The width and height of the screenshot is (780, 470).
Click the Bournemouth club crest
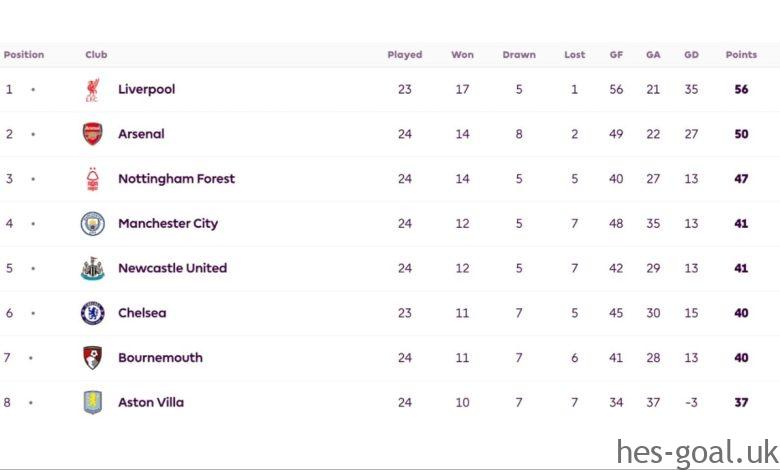[92, 358]
